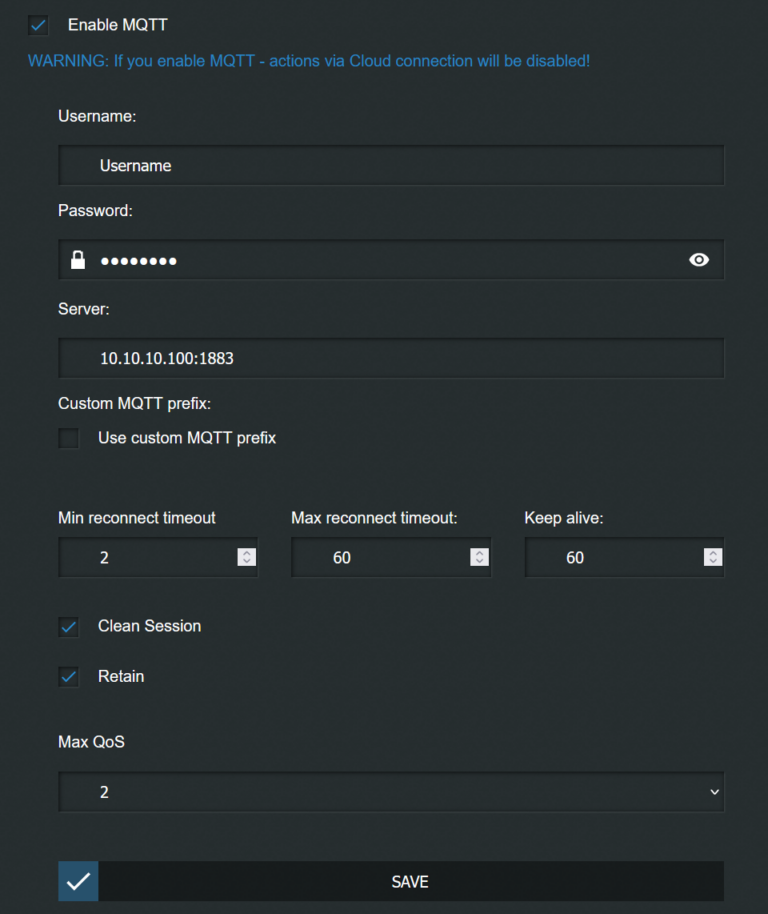Image resolution: width=768 pixels, height=914 pixels.
Task: Click the lock icon in the Password field
Action: coord(78,260)
